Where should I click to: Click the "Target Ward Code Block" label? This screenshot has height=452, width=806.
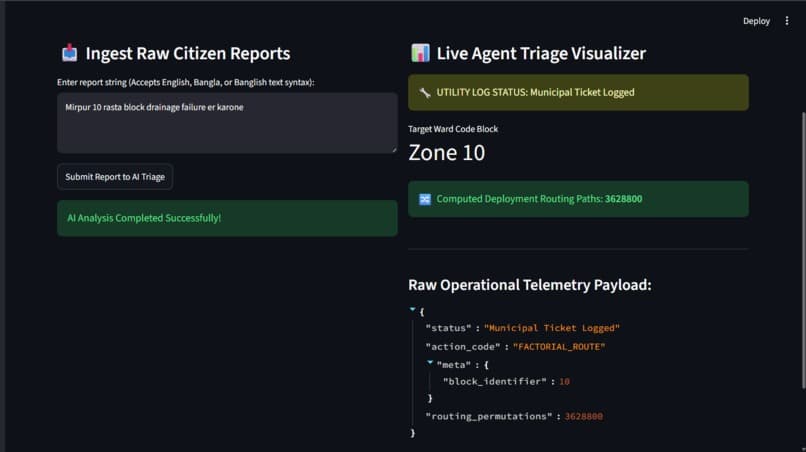453,129
